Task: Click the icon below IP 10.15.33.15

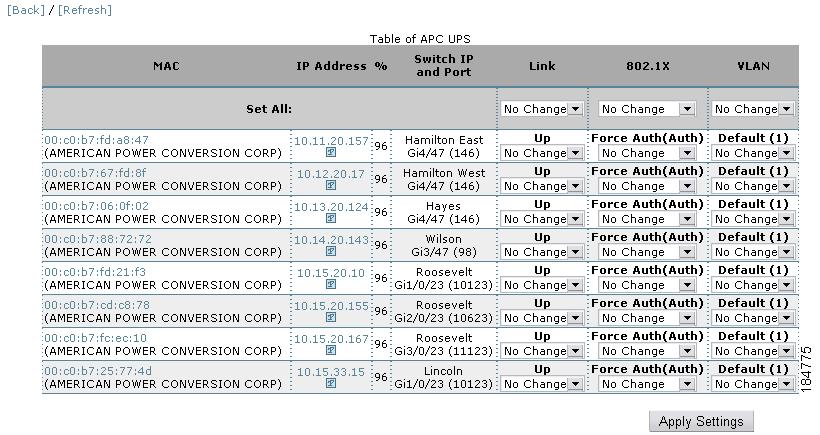Action: 331,384
